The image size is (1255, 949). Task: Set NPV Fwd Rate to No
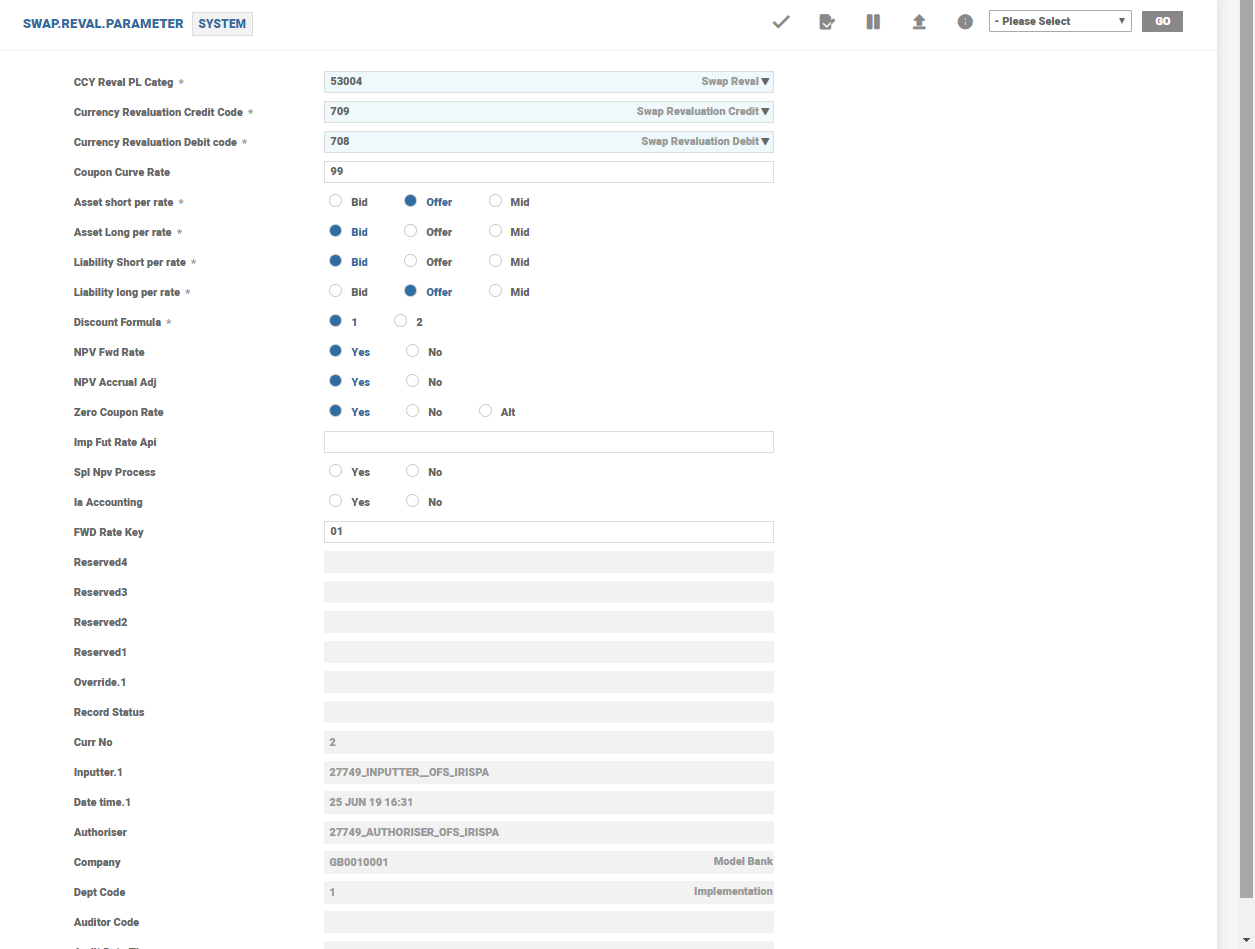click(413, 351)
